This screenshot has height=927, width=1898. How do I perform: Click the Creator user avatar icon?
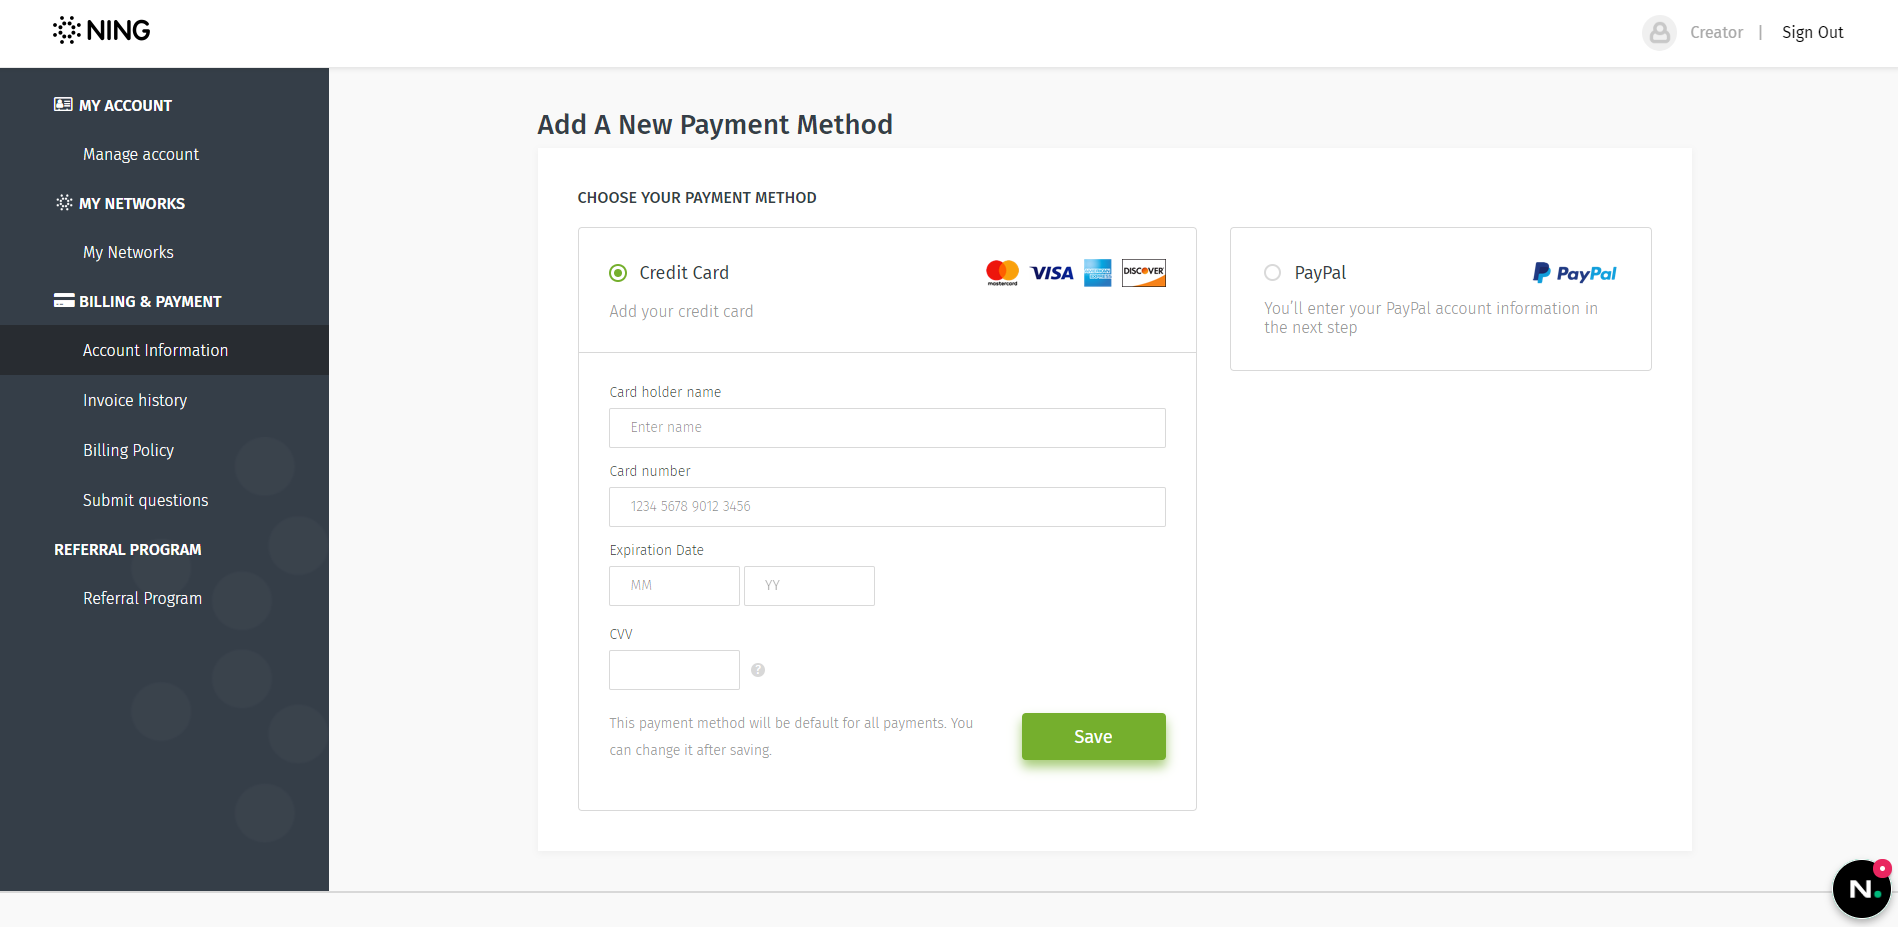tap(1659, 33)
